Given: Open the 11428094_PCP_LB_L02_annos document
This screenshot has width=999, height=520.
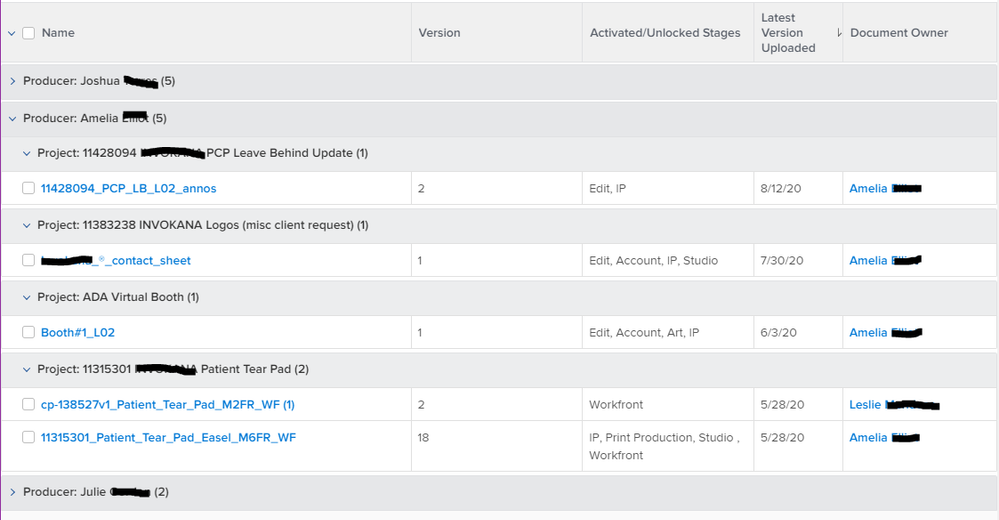Looking at the screenshot, I should click(x=128, y=188).
